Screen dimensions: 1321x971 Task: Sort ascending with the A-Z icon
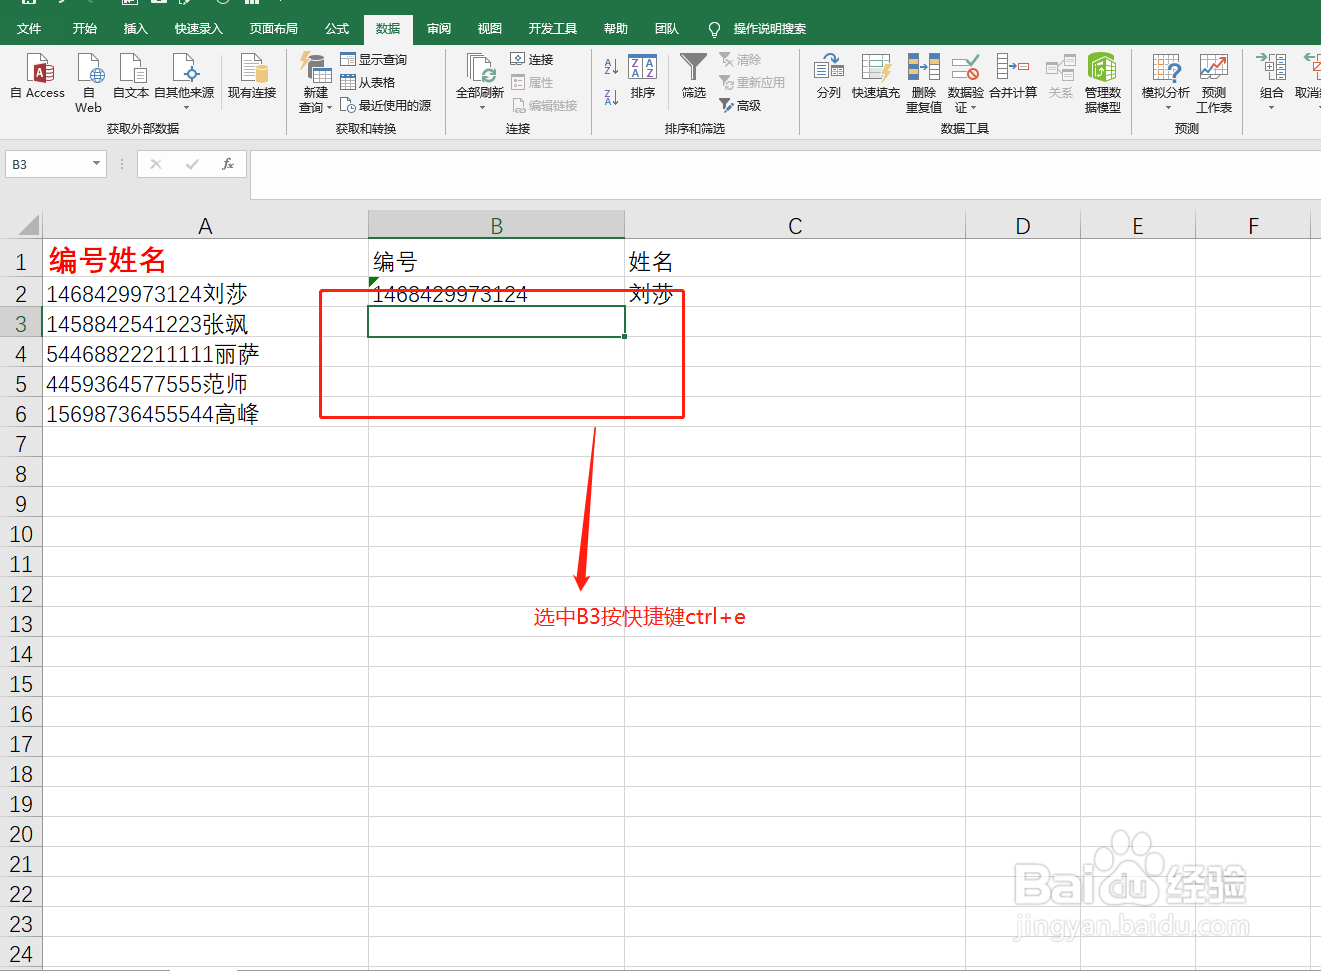click(x=611, y=67)
